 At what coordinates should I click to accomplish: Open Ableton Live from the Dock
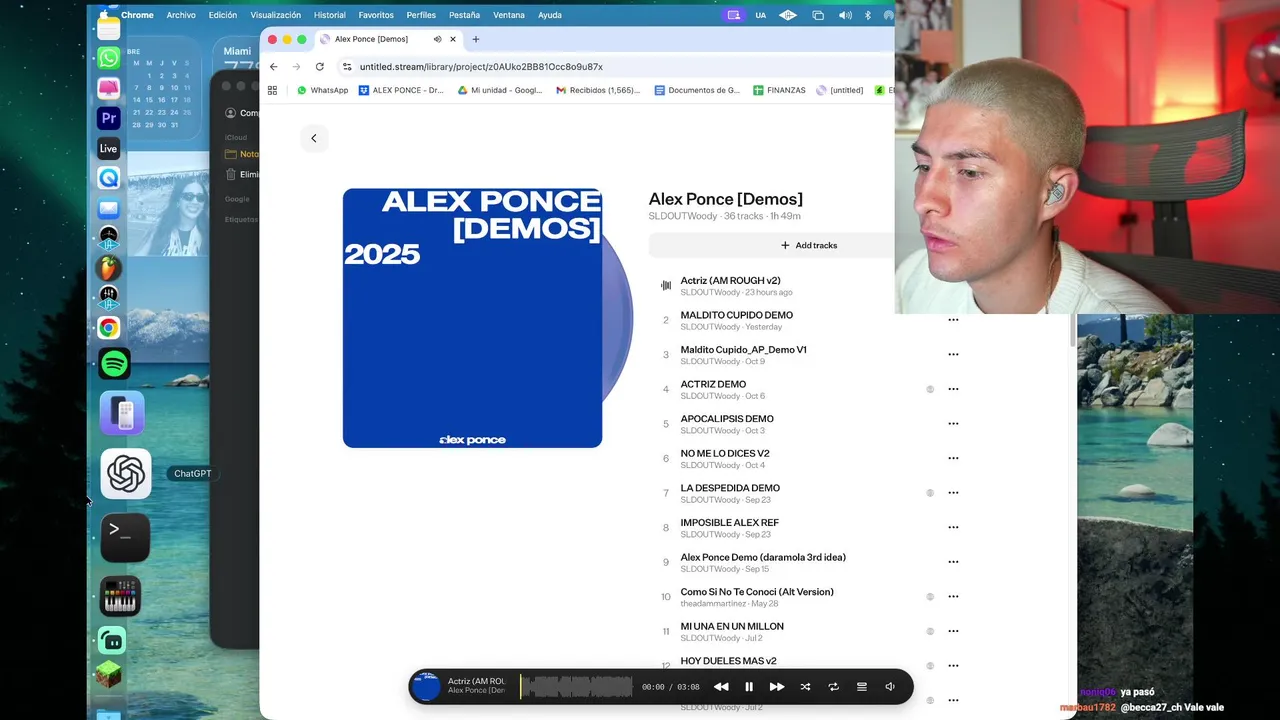click(109, 148)
